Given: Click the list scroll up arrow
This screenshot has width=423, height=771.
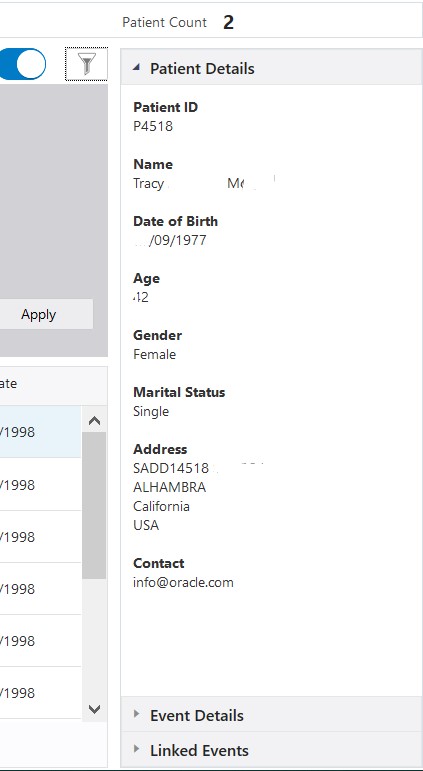Looking at the screenshot, I should (94, 421).
